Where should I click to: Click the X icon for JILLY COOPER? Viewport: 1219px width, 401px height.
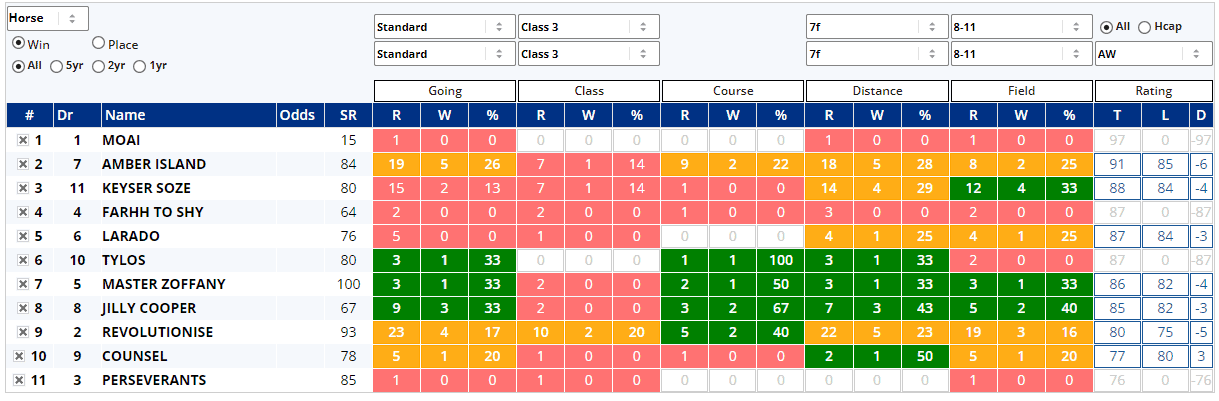pyautogui.click(x=23, y=309)
